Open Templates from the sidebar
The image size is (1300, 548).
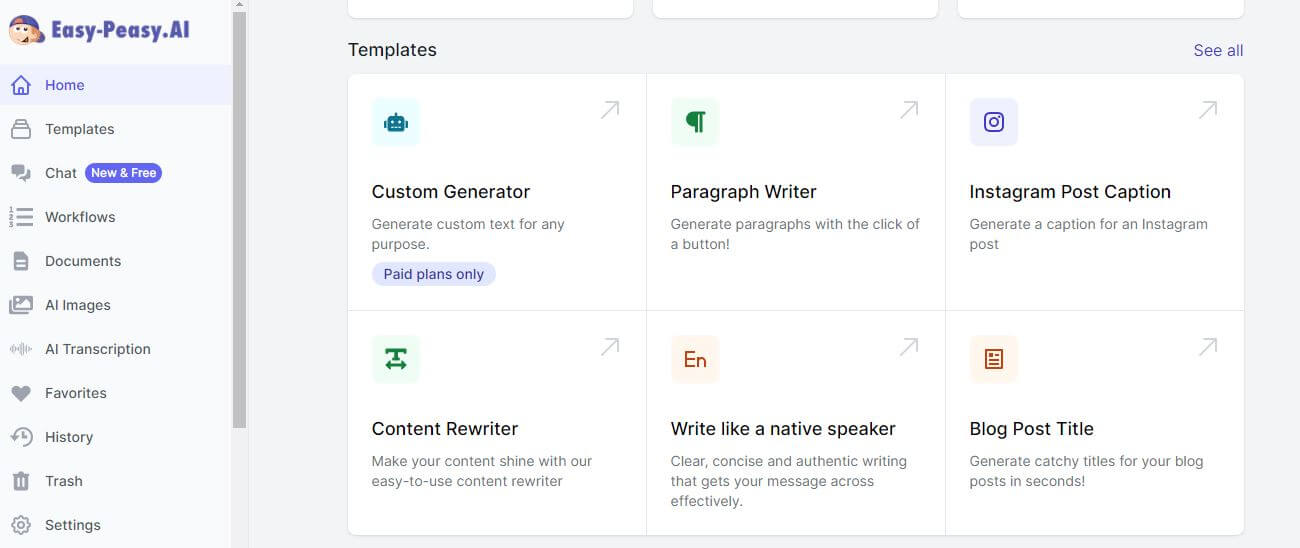pos(79,129)
